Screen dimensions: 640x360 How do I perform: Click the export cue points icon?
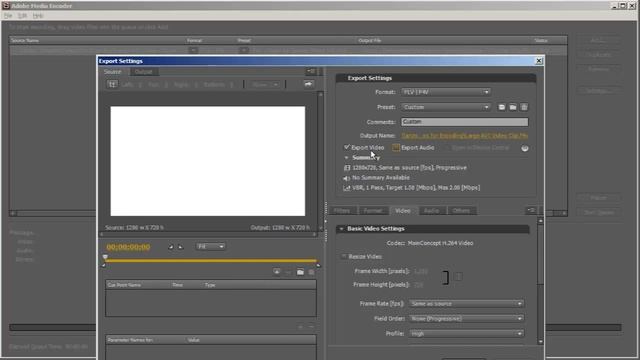(x=311, y=272)
